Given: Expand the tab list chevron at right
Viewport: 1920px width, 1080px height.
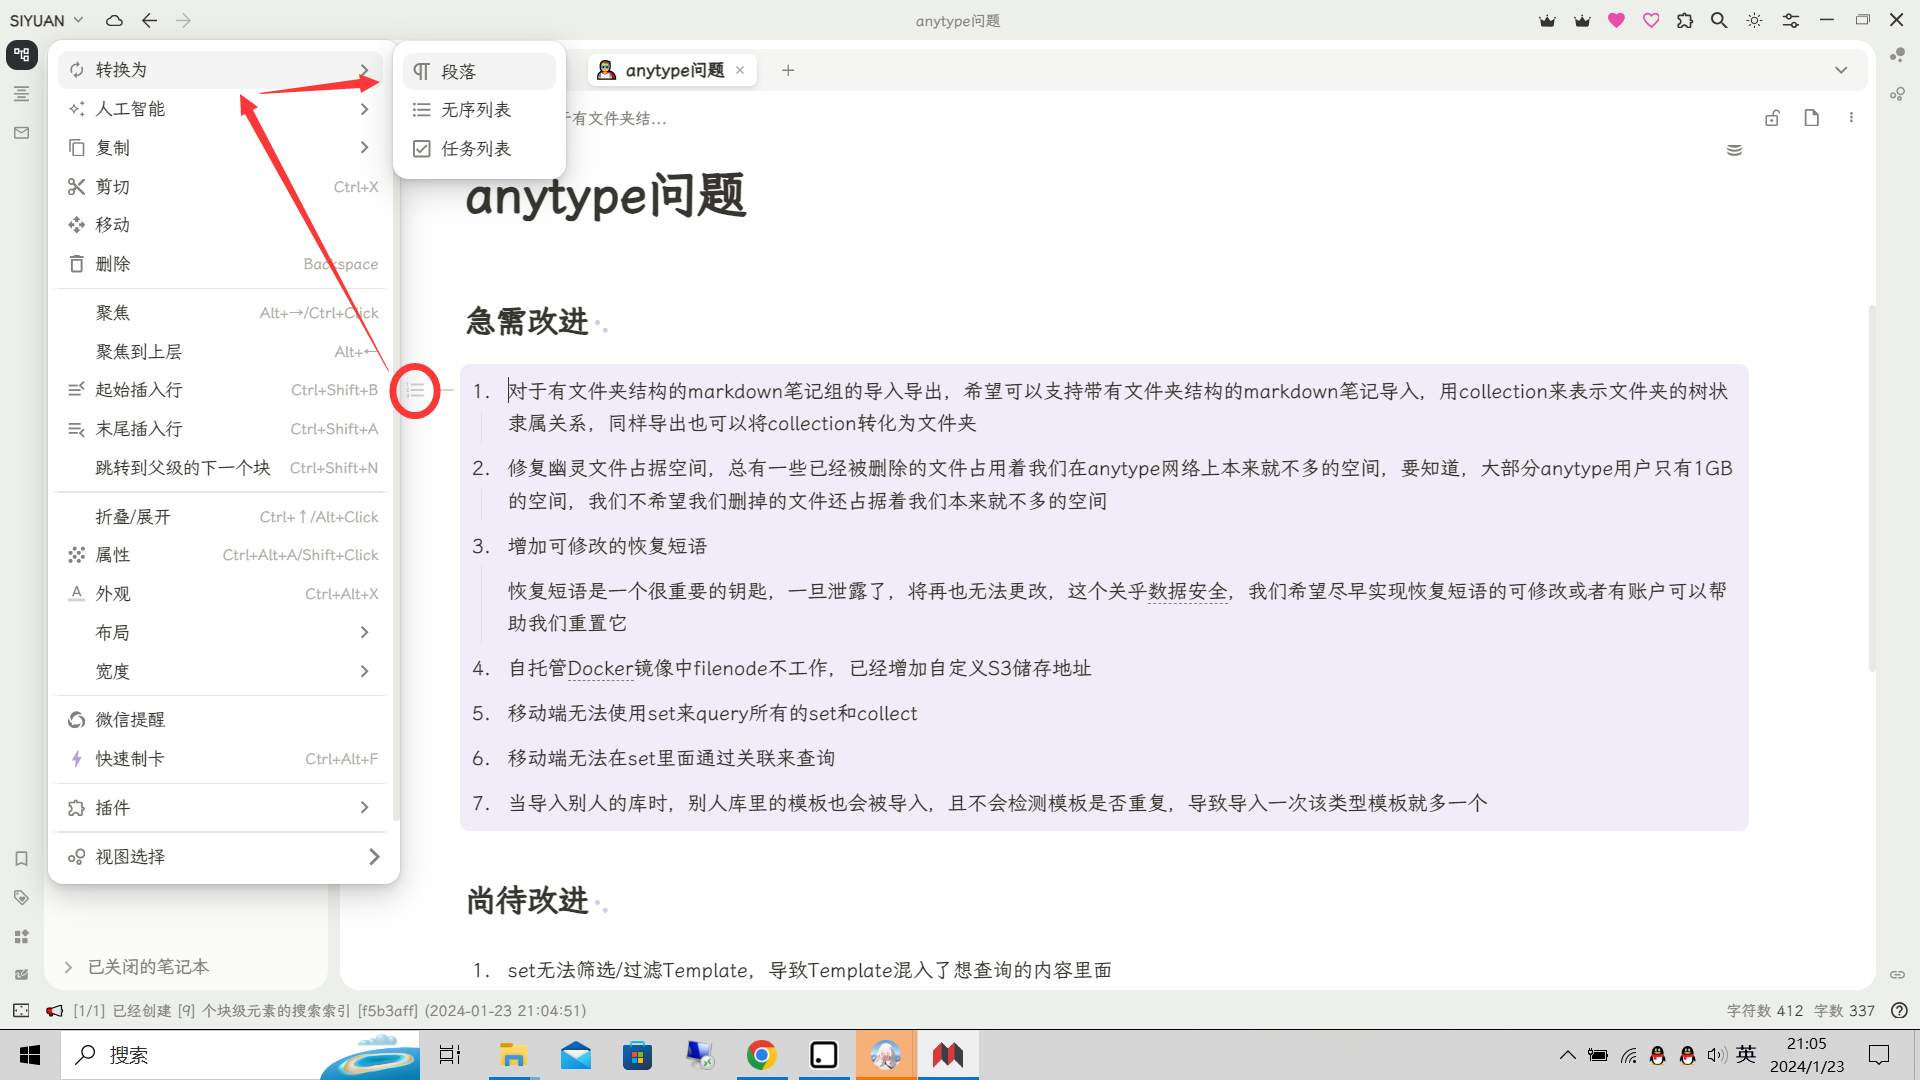Looking at the screenshot, I should click(1841, 70).
